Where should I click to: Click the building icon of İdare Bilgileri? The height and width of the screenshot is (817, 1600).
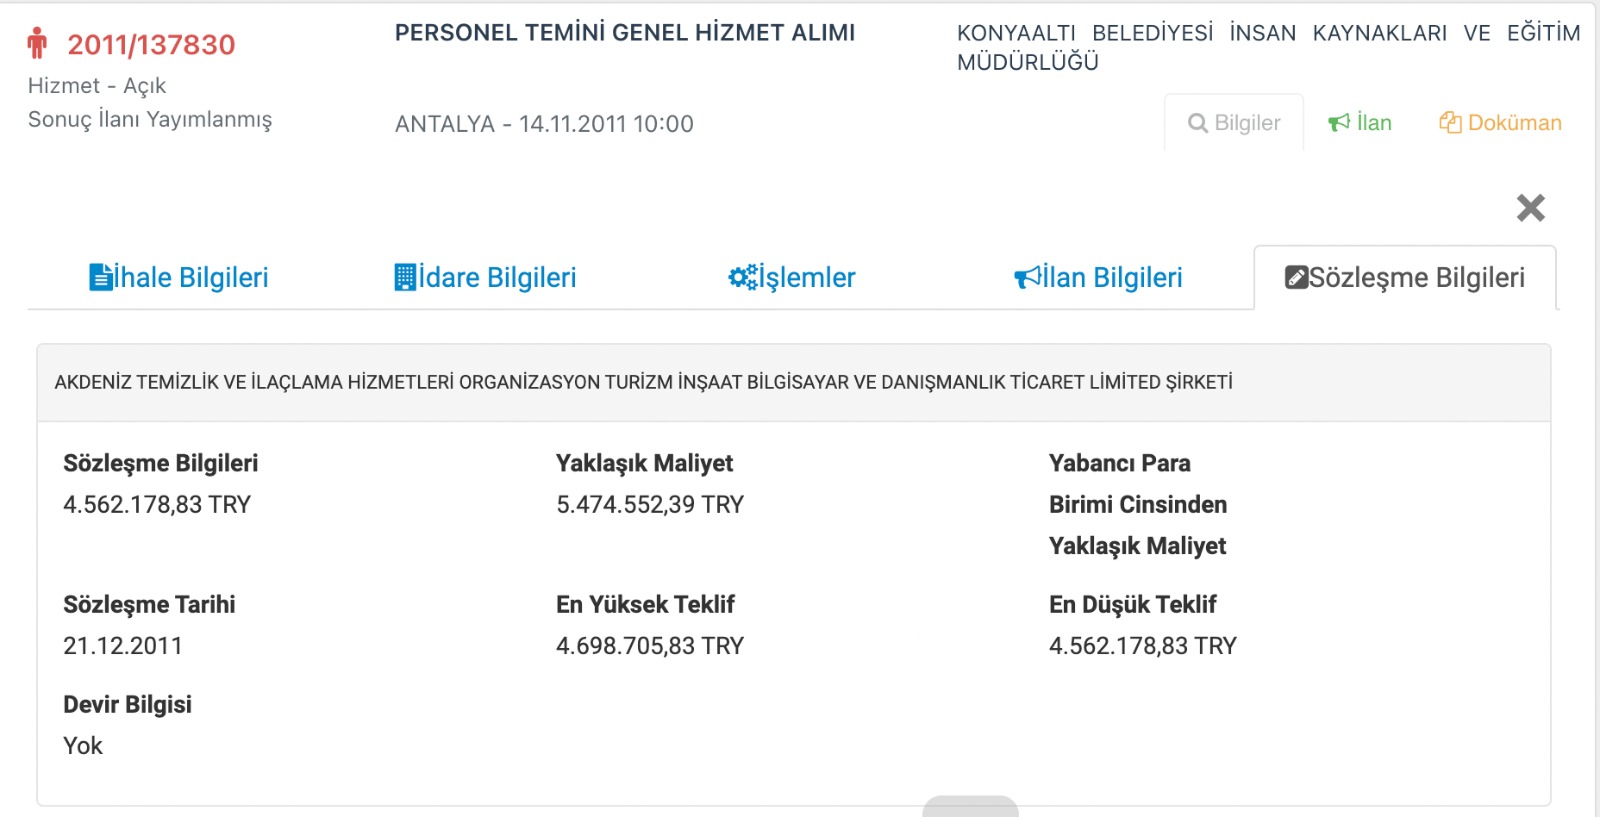click(405, 277)
